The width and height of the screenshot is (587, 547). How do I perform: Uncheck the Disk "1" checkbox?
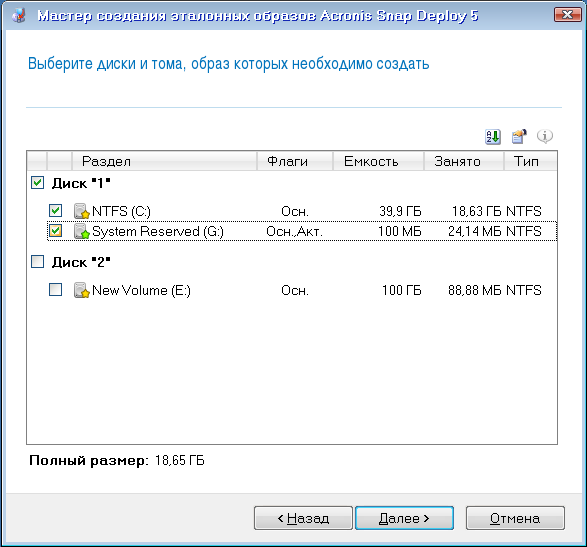tap(37, 183)
